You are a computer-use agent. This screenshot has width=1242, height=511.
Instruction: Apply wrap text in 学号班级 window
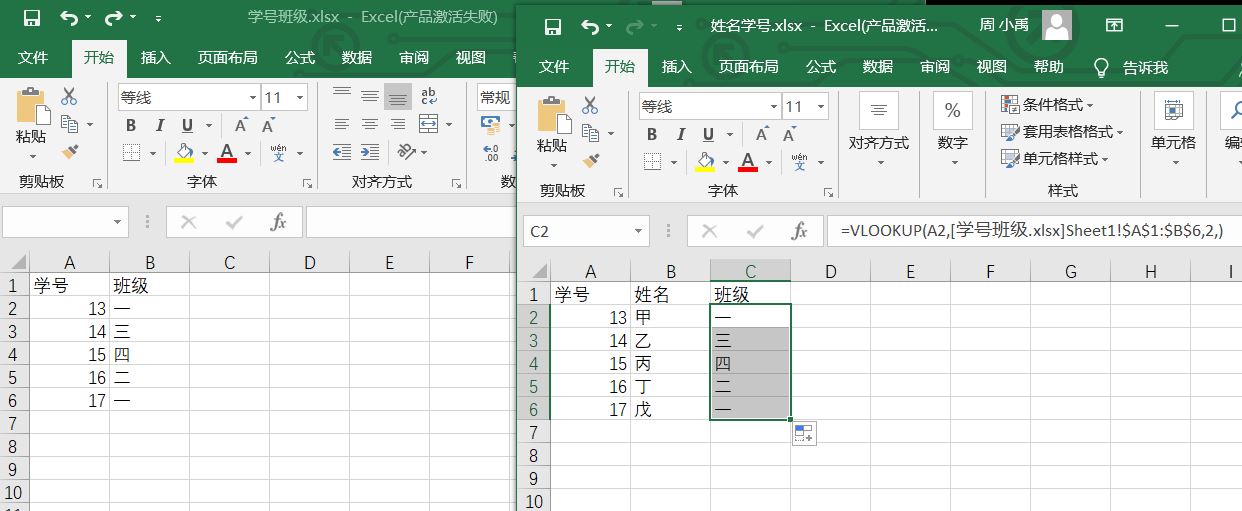(x=429, y=97)
